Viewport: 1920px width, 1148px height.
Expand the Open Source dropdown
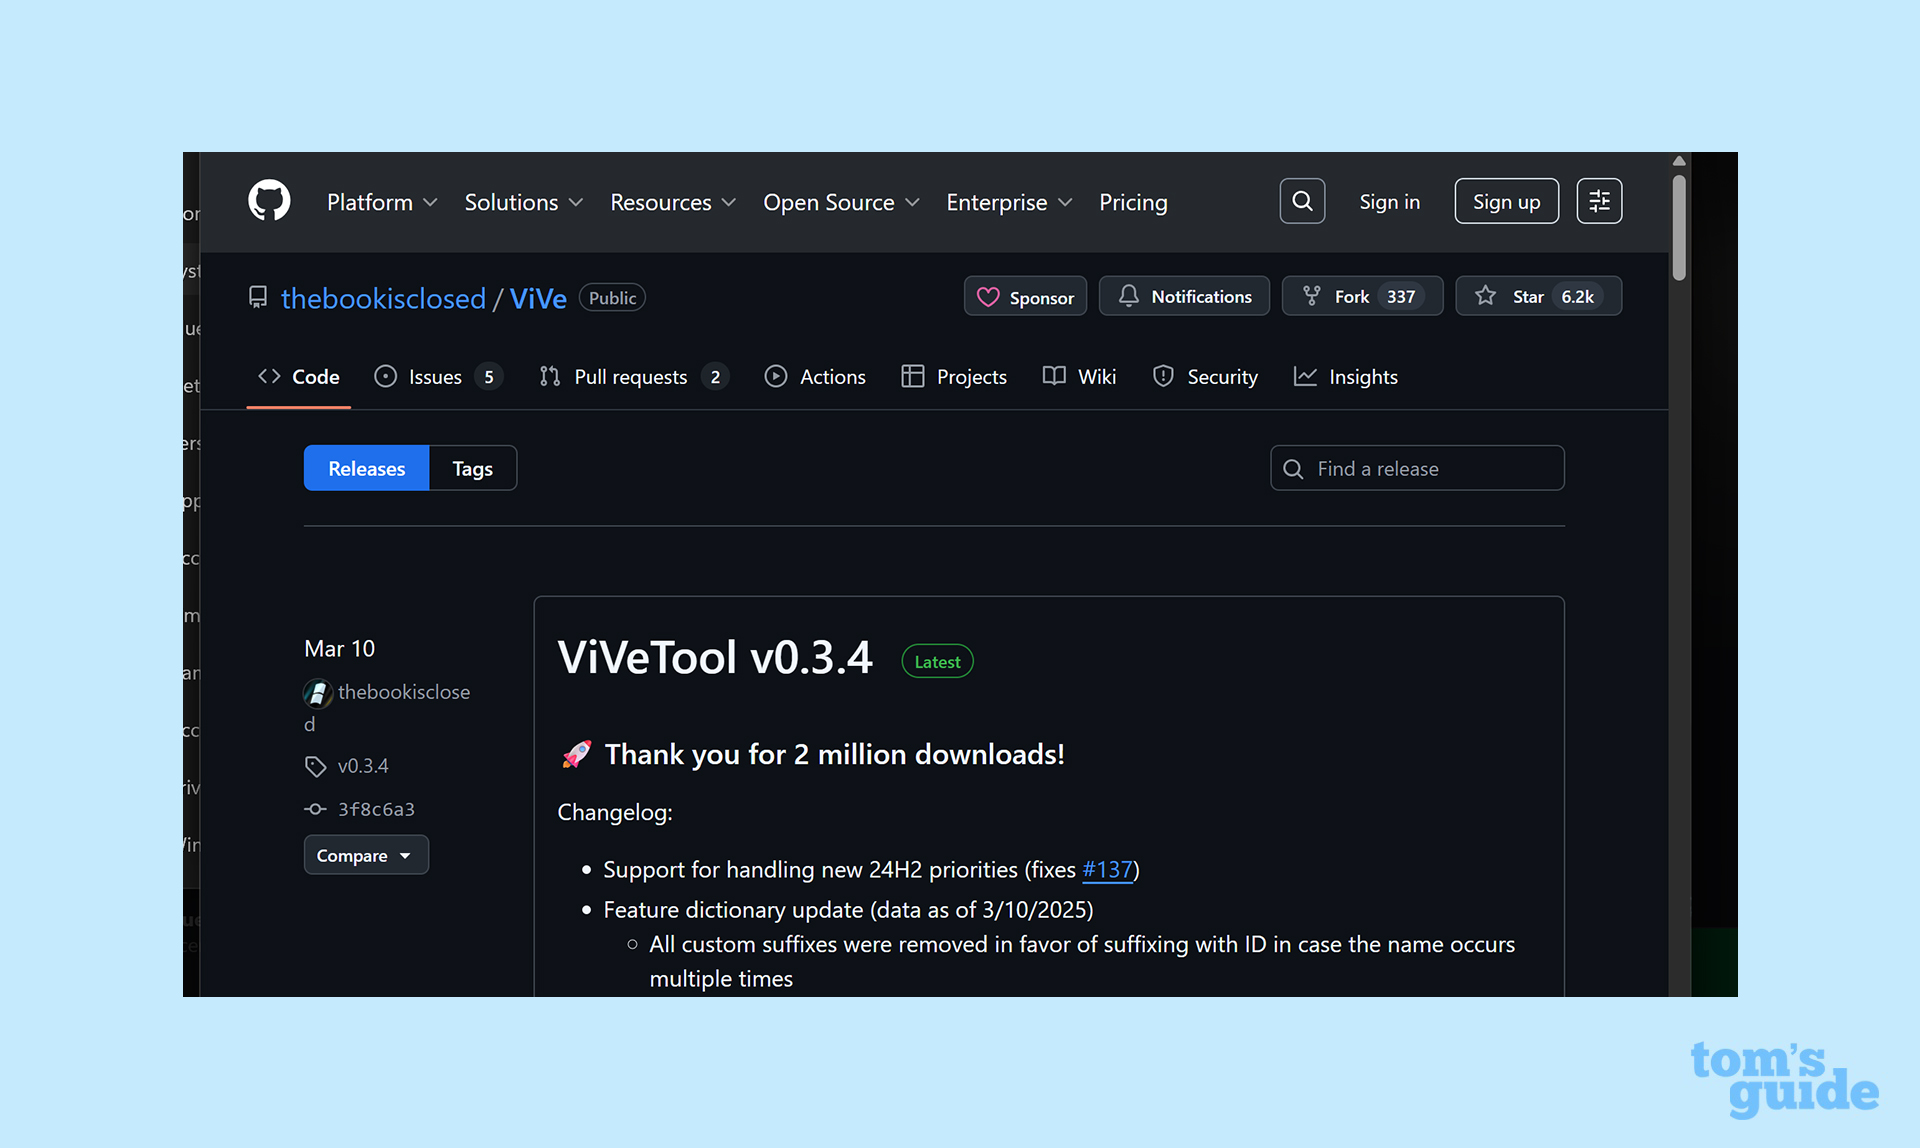click(841, 202)
